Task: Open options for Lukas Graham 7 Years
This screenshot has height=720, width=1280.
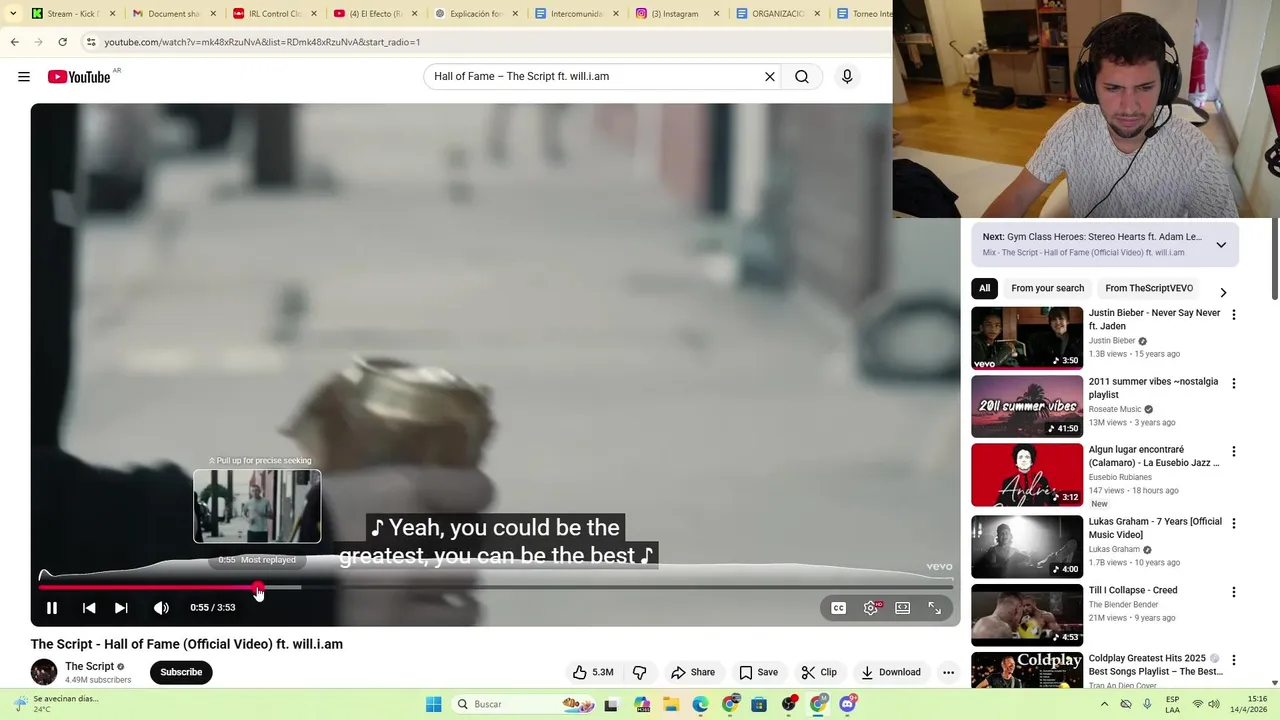Action: pyautogui.click(x=1233, y=523)
